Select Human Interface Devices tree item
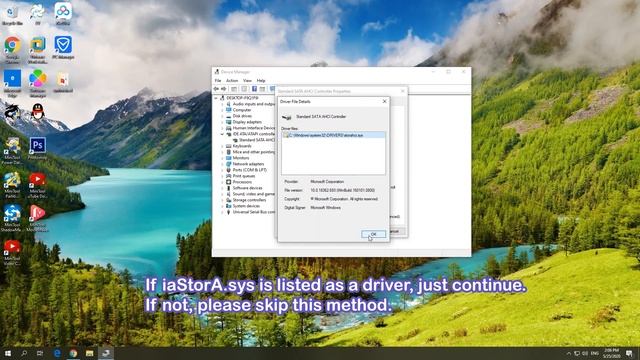Viewport: 640px width, 360px height. point(253,128)
